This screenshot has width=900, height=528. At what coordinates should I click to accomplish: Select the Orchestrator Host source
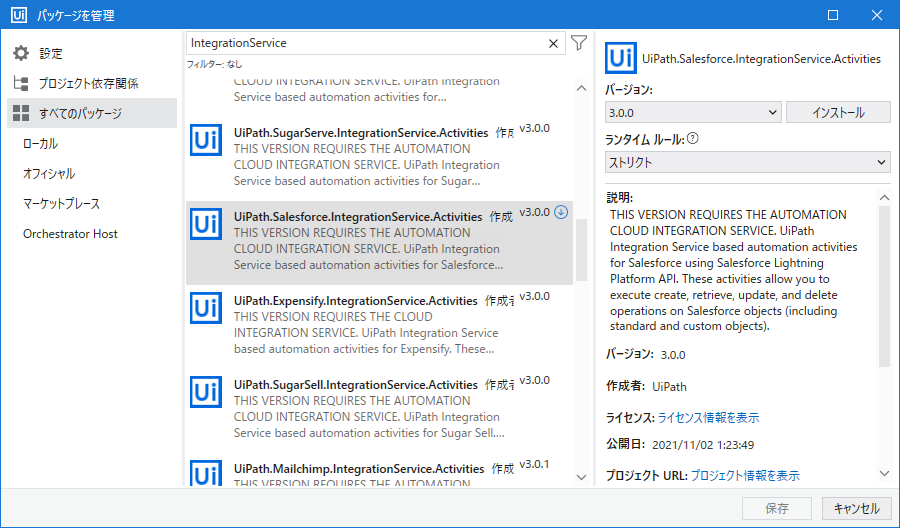click(x=70, y=234)
